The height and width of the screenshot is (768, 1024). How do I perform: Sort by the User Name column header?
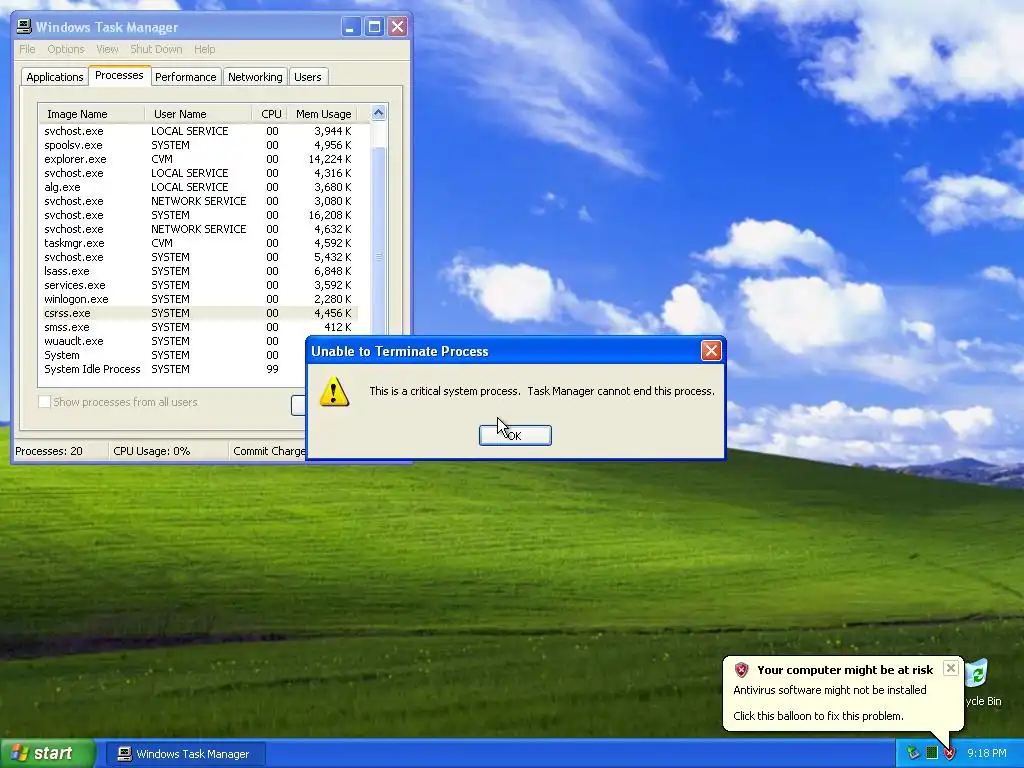[198, 114]
